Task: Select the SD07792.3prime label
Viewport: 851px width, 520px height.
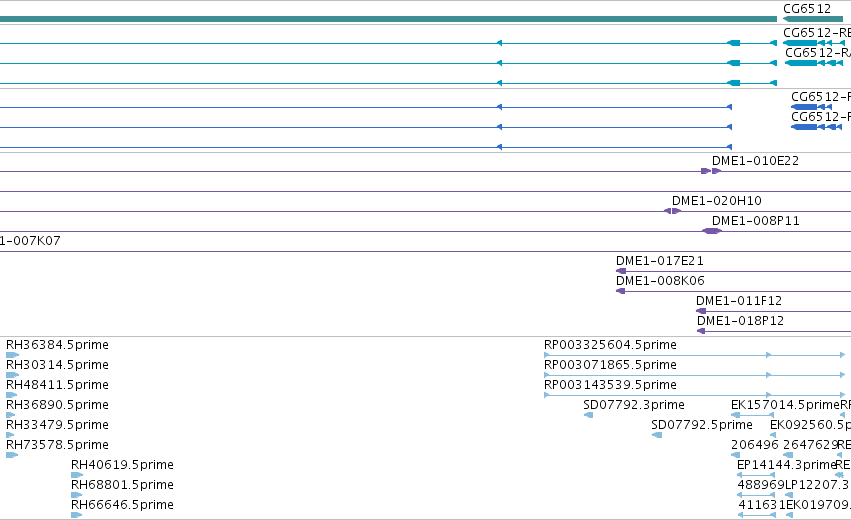Action: click(633, 405)
